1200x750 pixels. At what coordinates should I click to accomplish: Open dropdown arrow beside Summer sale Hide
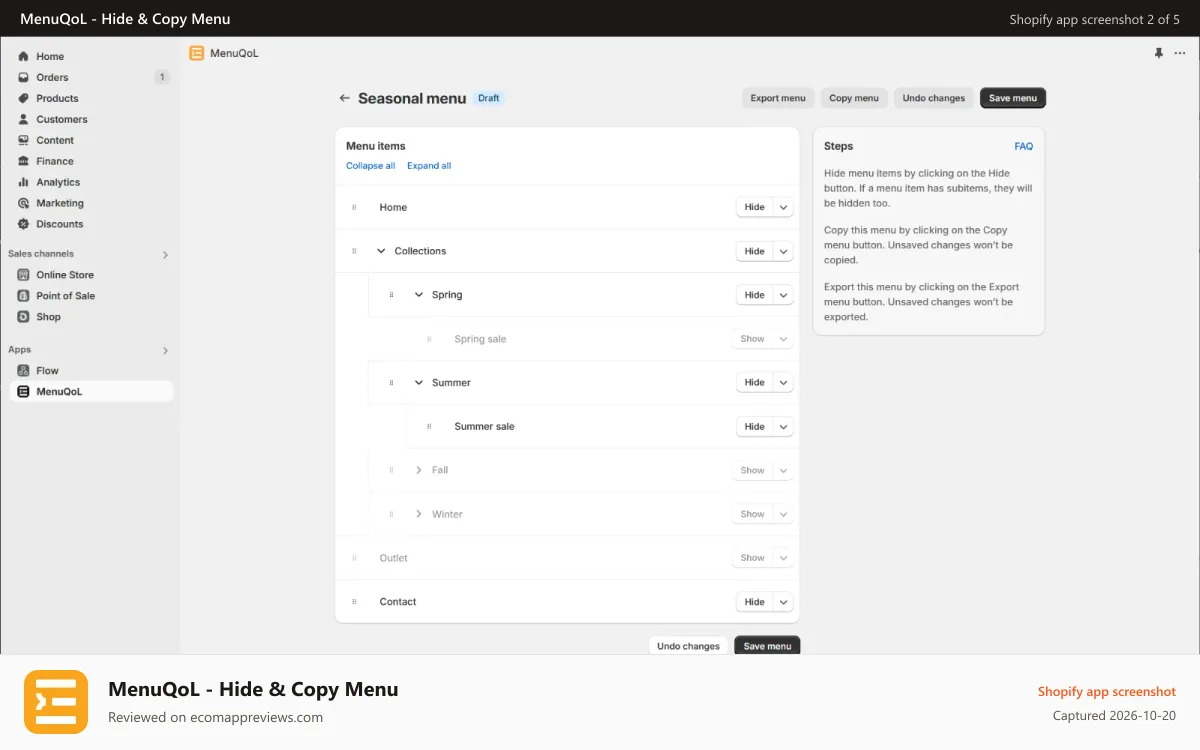tap(784, 426)
